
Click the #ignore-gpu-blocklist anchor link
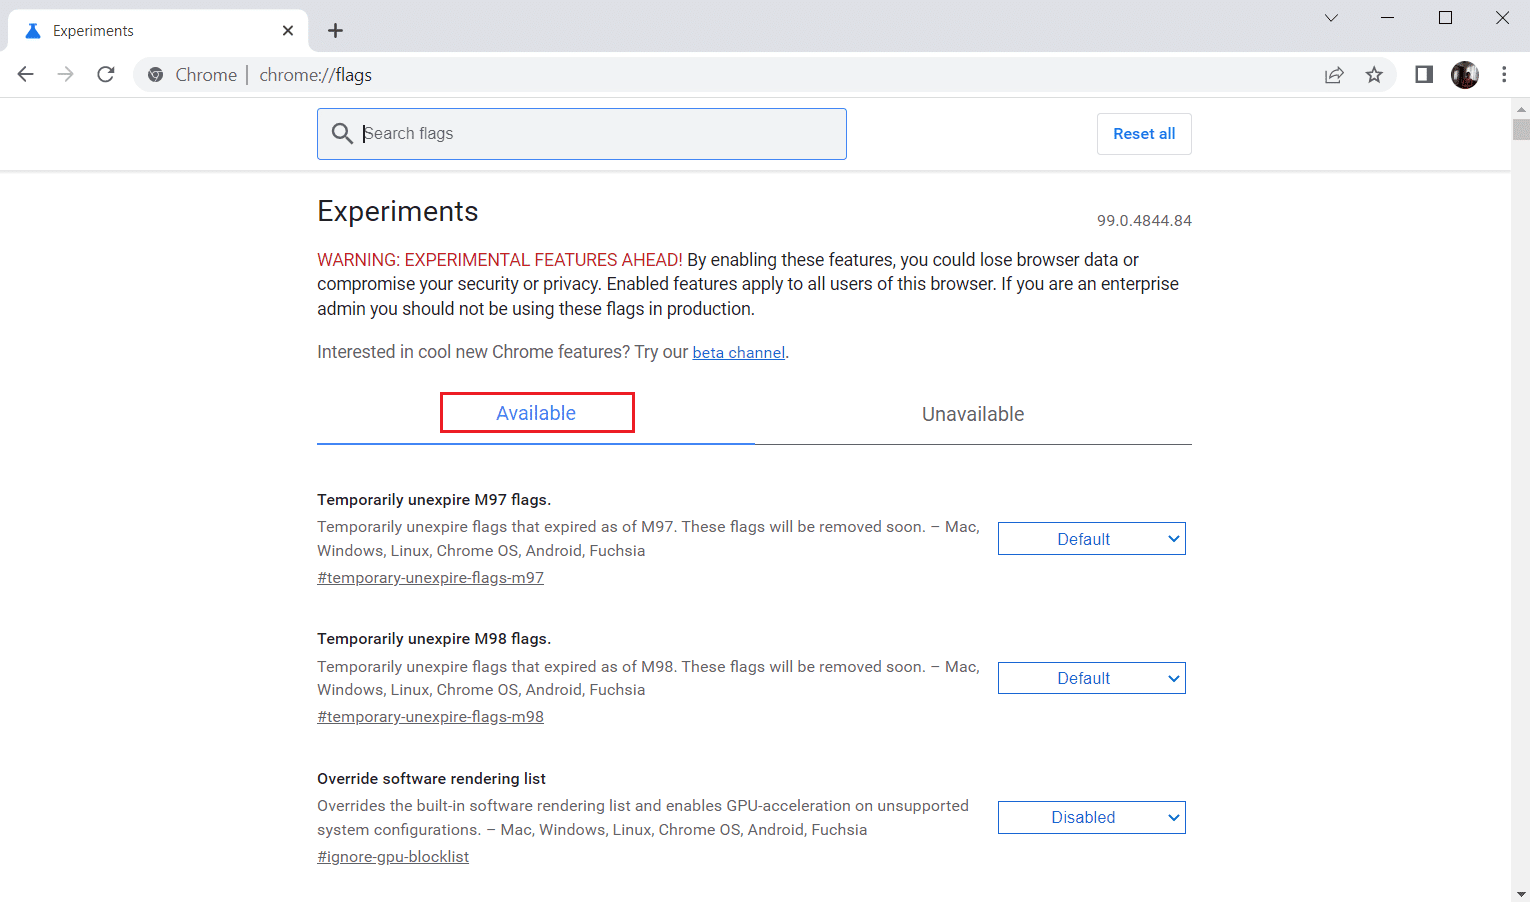393,857
